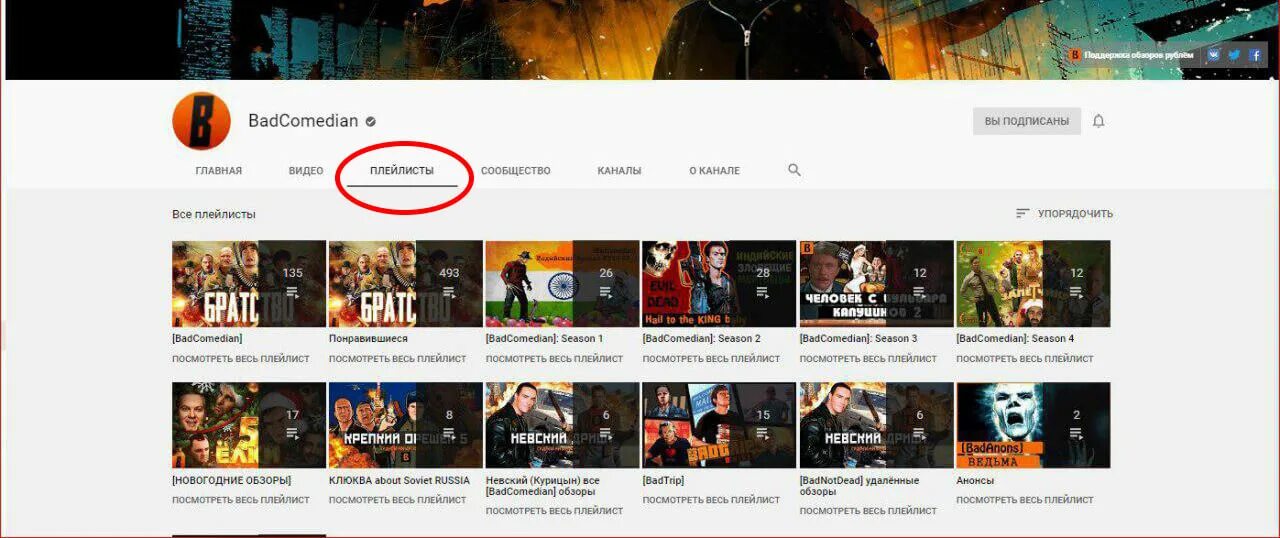1280x538 pixels.
Task: View full playlist under Понравившиеся
Action: coord(397,358)
